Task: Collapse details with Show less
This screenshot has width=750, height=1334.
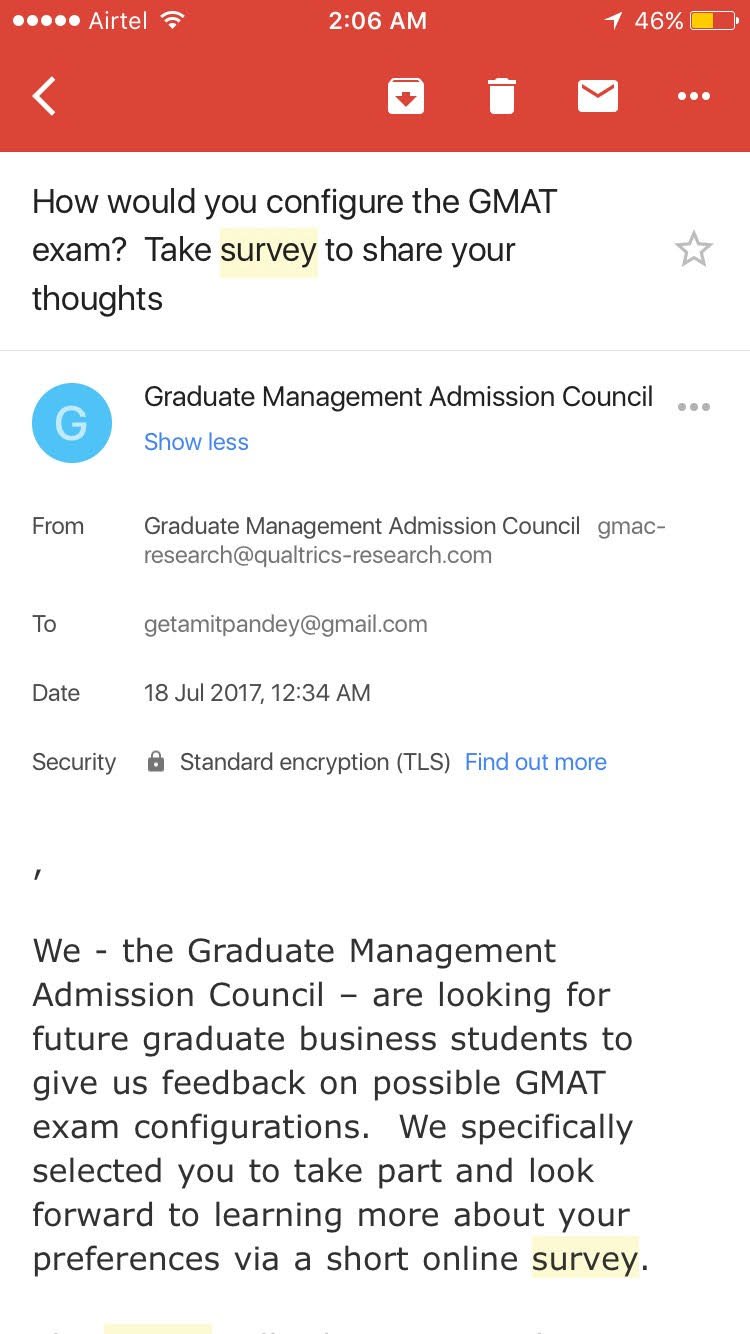Action: point(196,442)
